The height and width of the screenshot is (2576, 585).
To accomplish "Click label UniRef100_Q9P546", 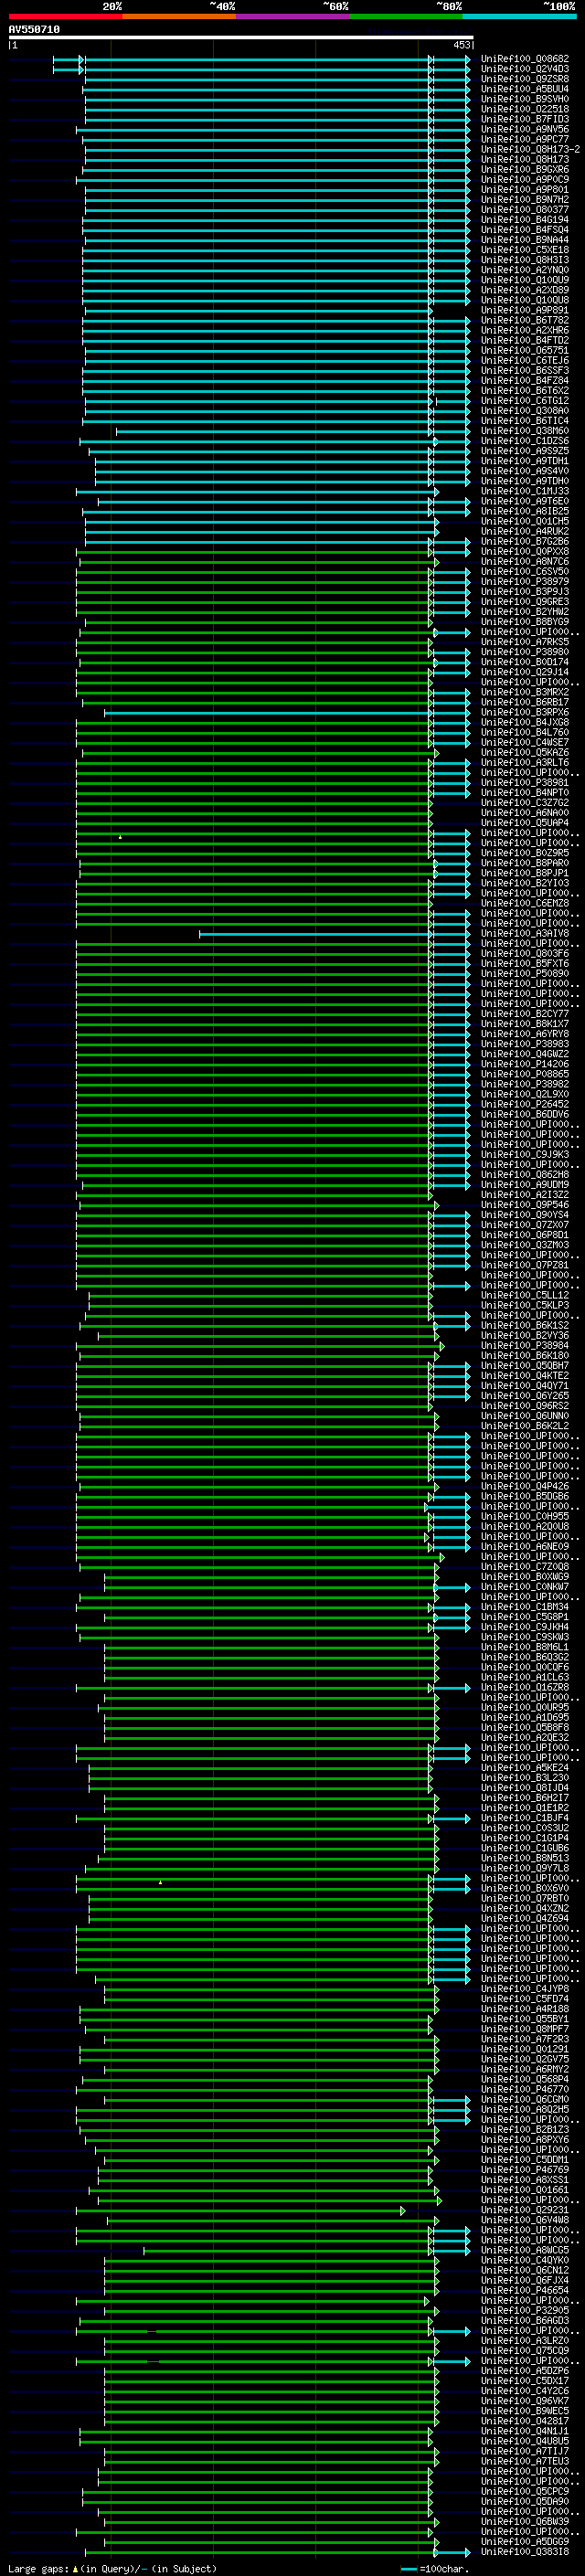I will tap(525, 1205).
